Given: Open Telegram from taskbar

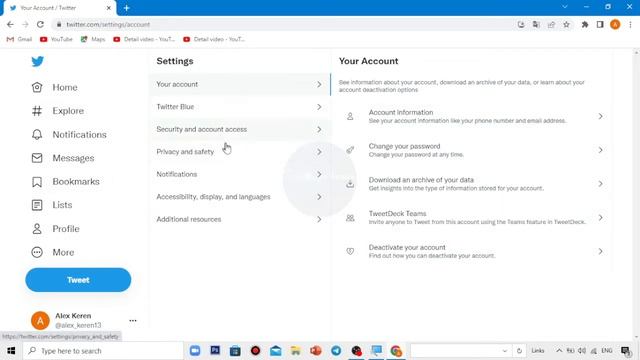Looking at the screenshot, I should [336, 351].
